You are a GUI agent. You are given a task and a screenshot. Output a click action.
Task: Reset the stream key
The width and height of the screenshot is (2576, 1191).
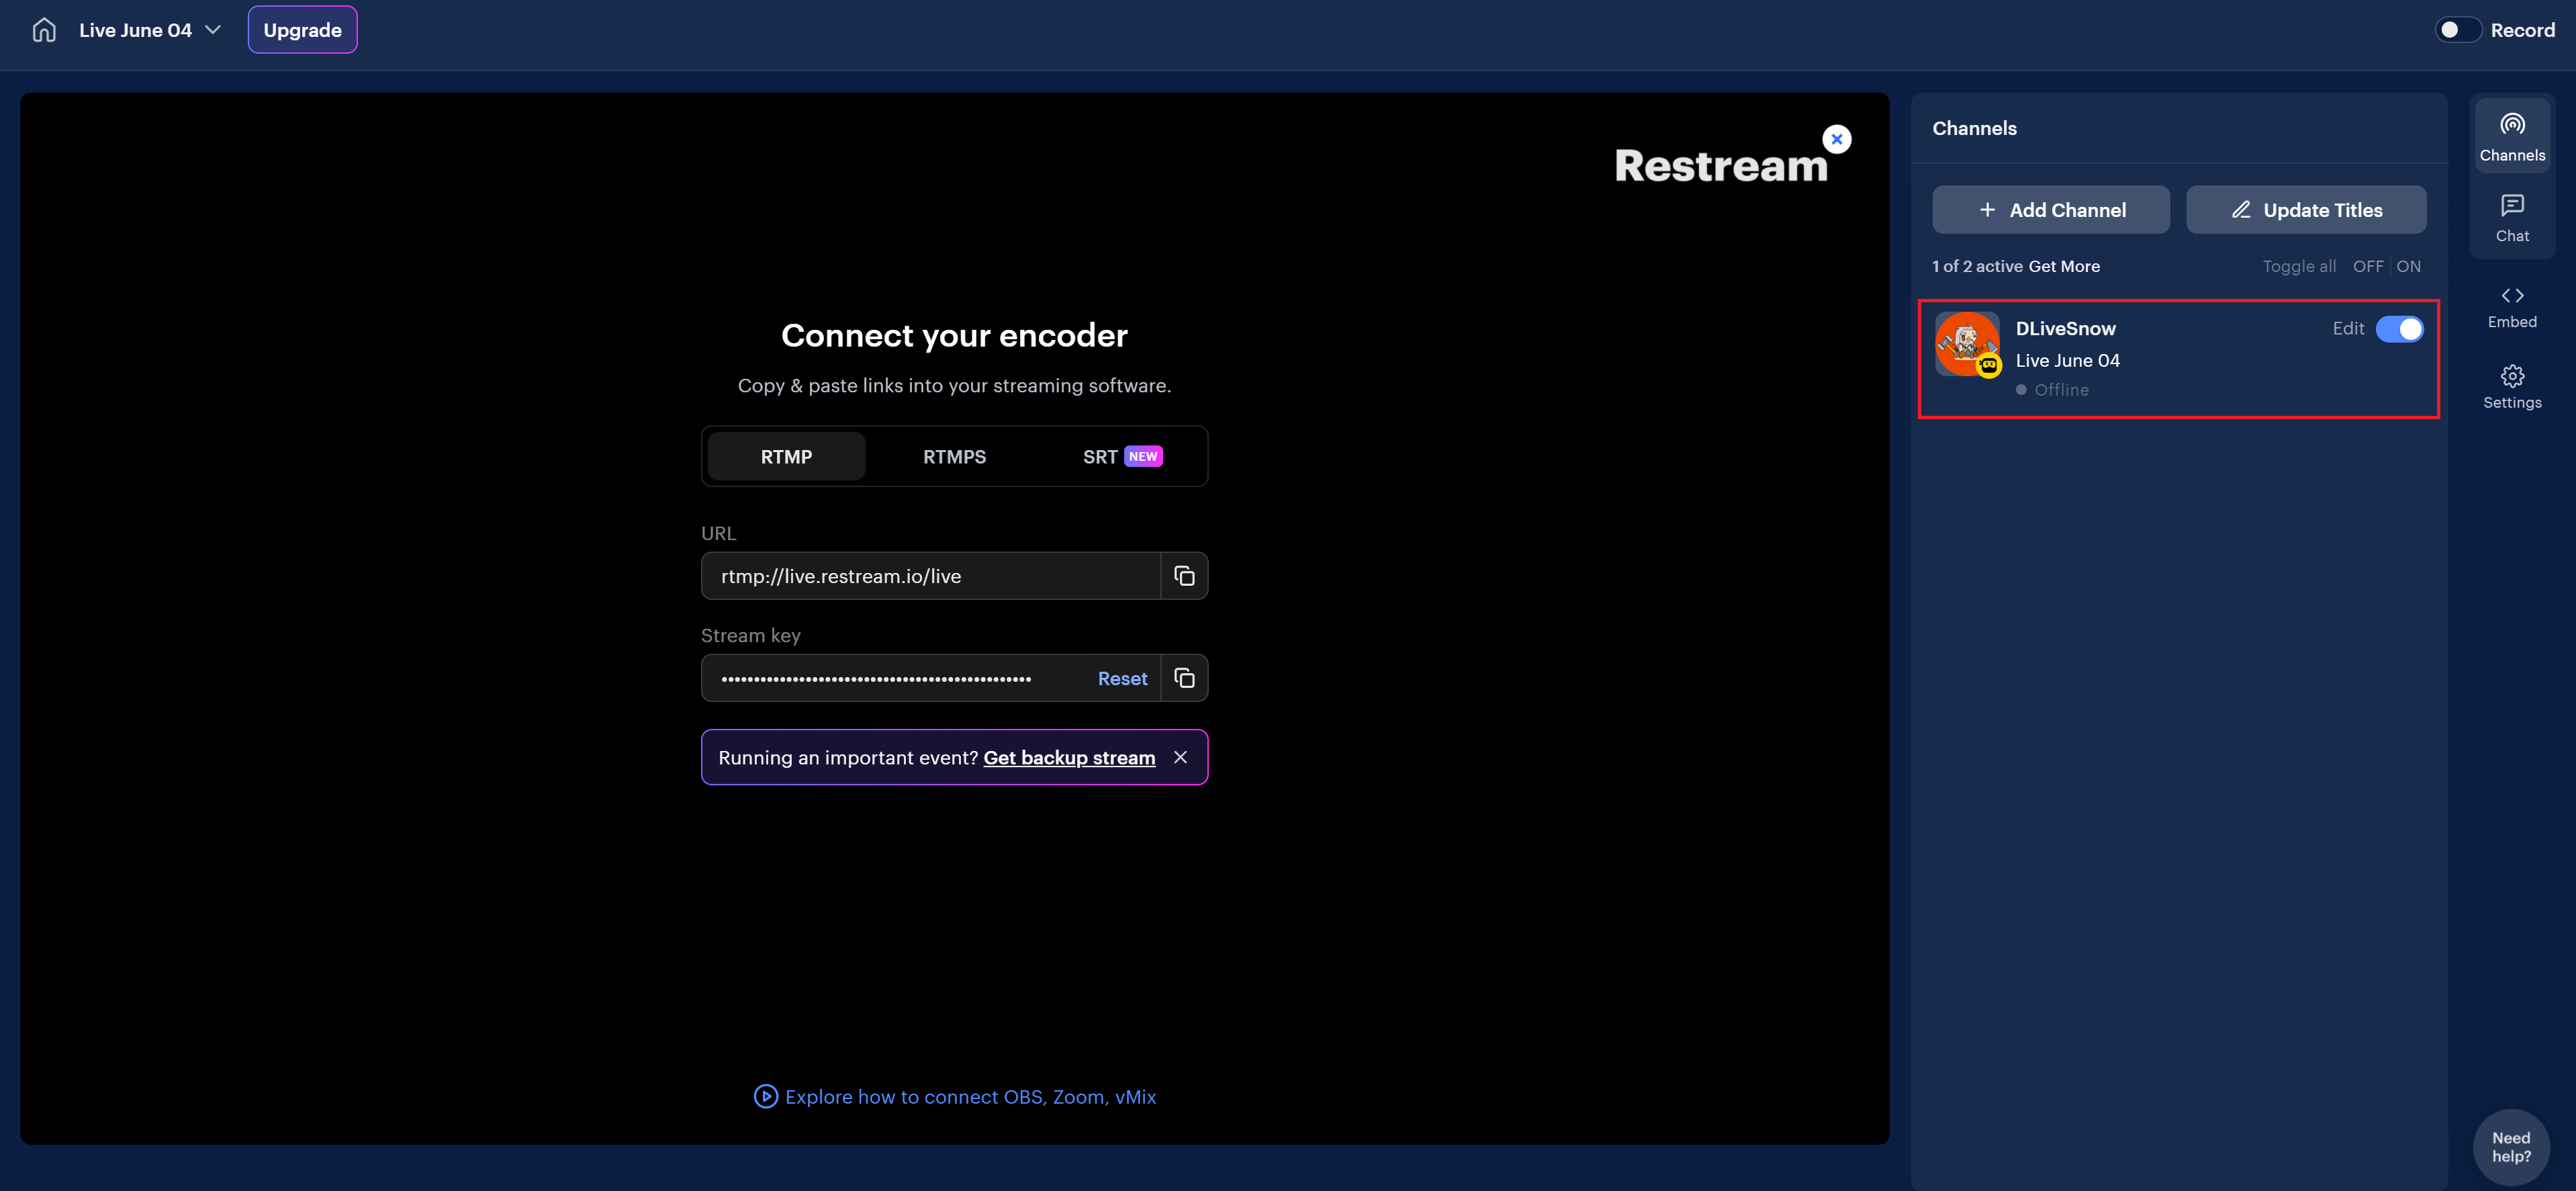point(1122,678)
